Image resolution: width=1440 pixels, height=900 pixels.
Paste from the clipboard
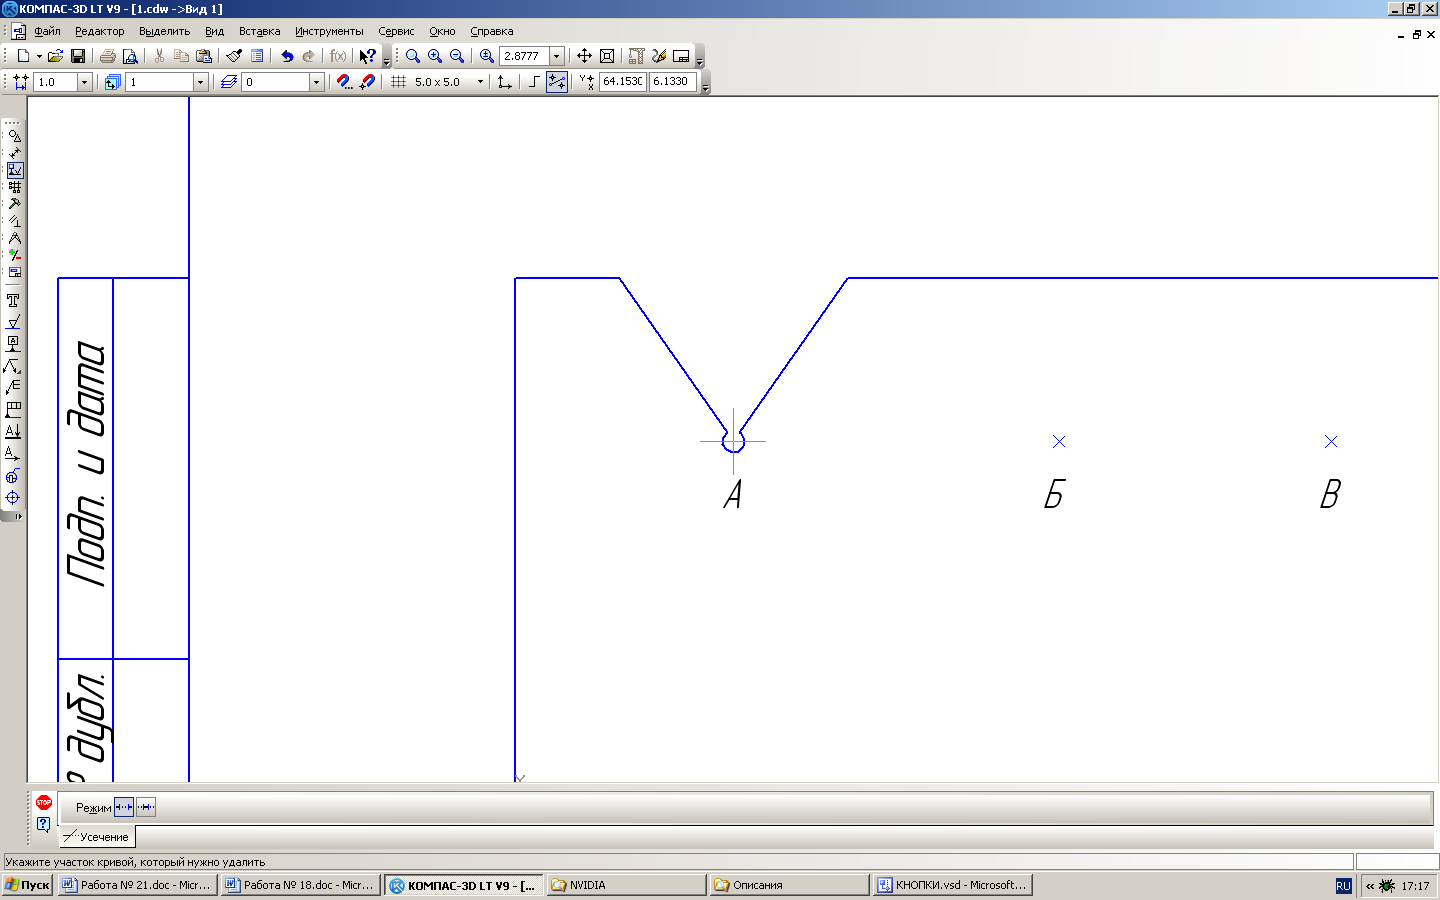click(x=204, y=56)
